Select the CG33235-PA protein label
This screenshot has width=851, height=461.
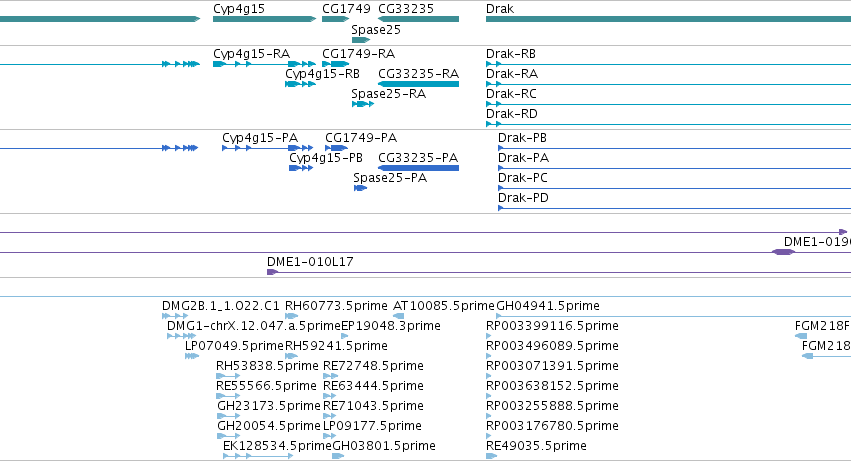point(418,158)
